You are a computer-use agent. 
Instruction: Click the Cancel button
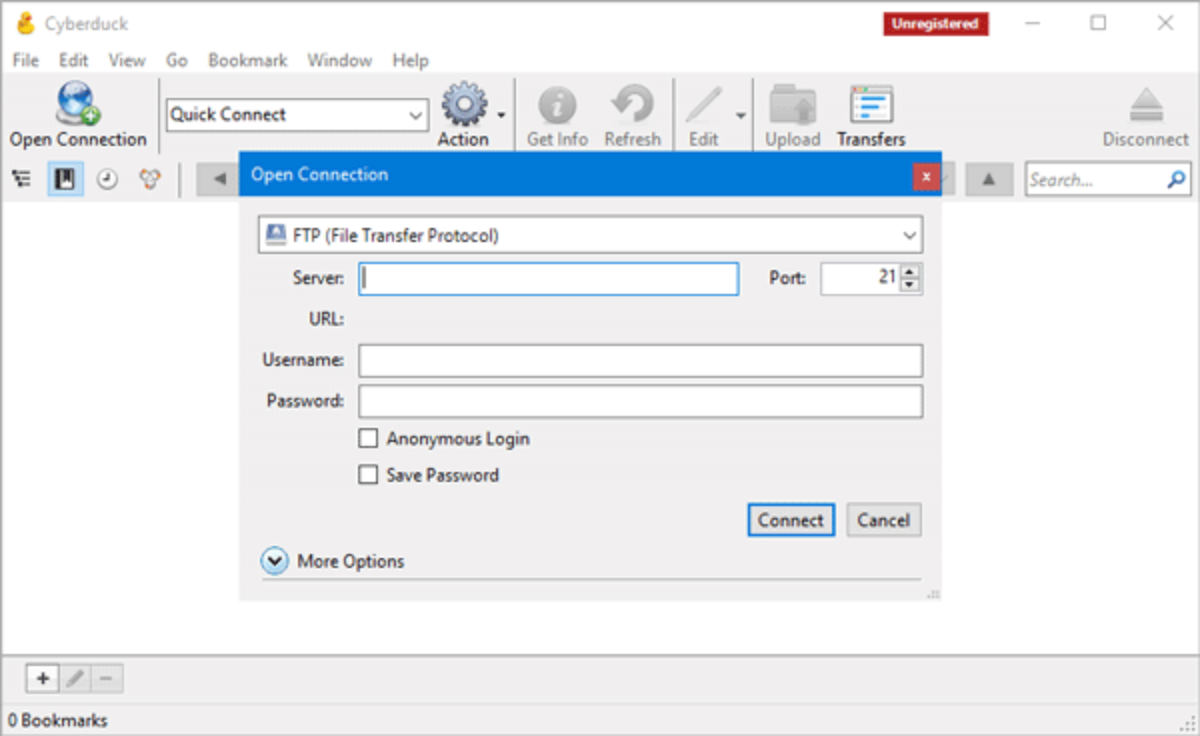(x=884, y=520)
